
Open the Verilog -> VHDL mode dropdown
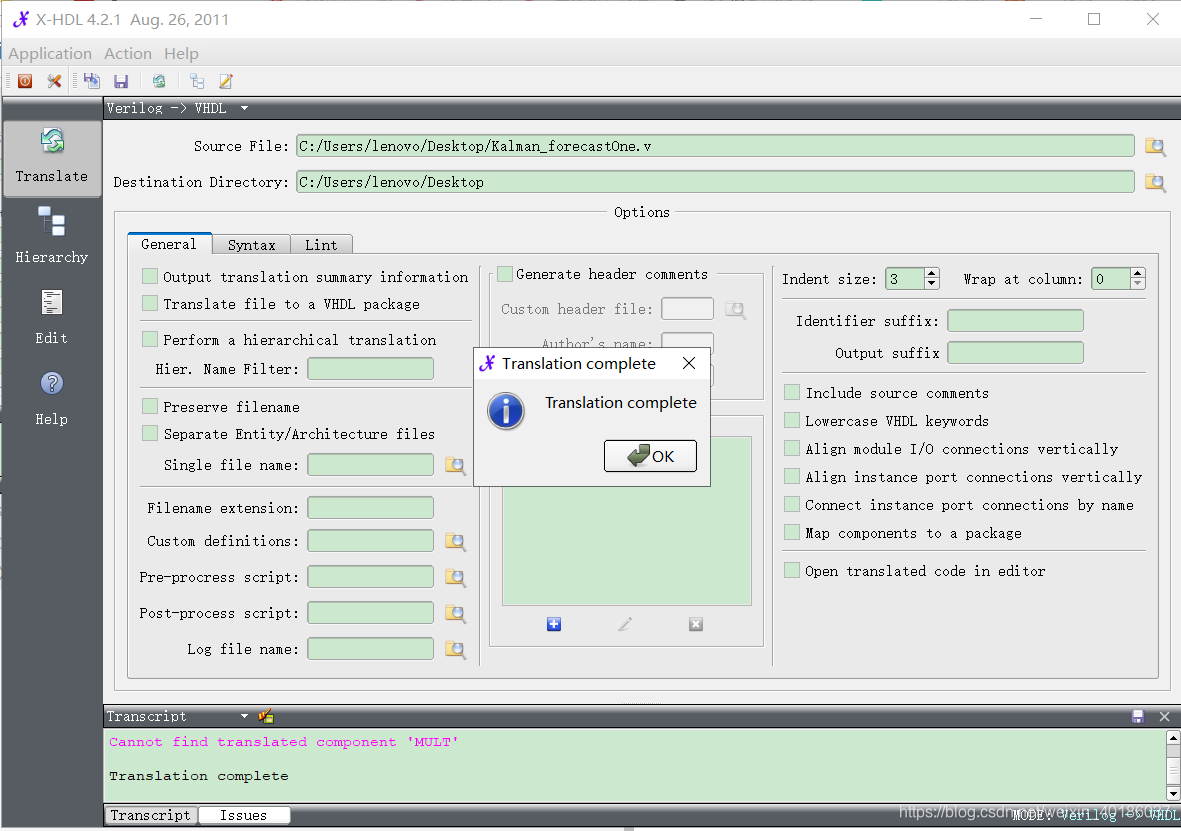(245, 108)
